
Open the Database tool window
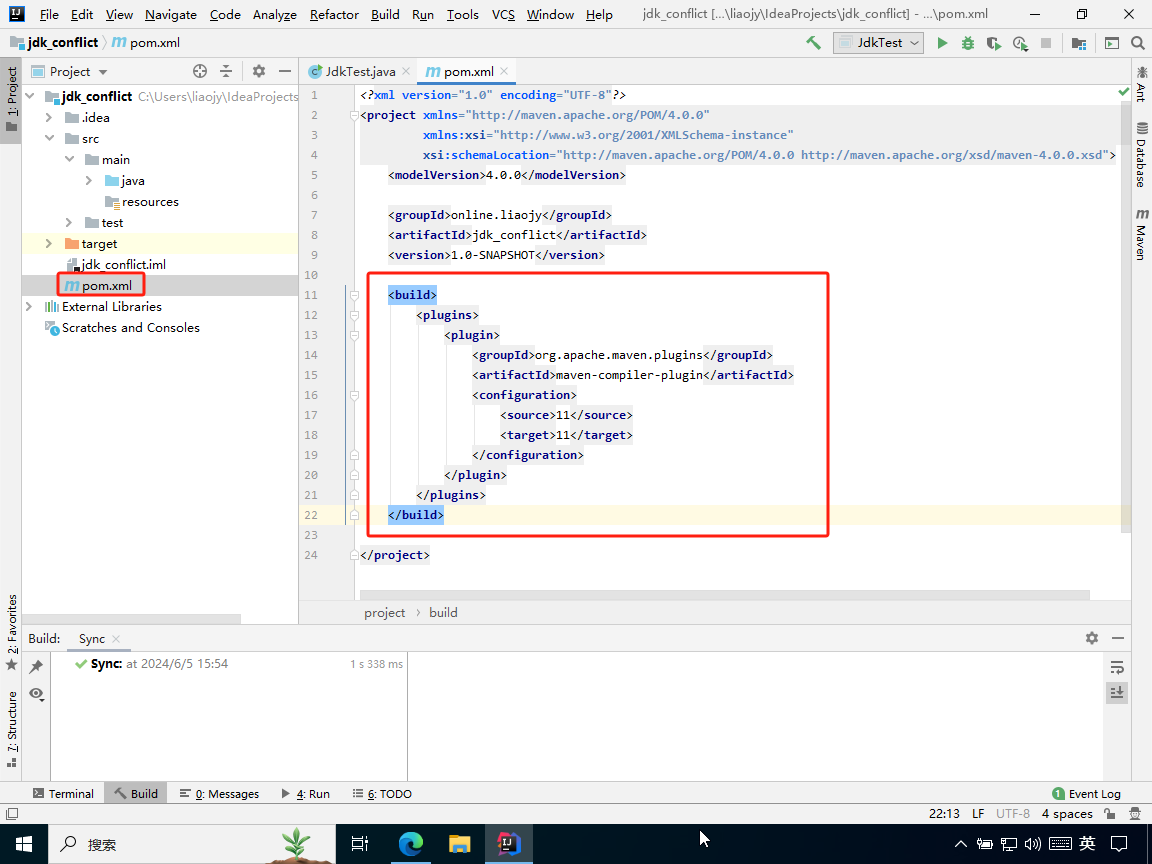[x=1141, y=155]
